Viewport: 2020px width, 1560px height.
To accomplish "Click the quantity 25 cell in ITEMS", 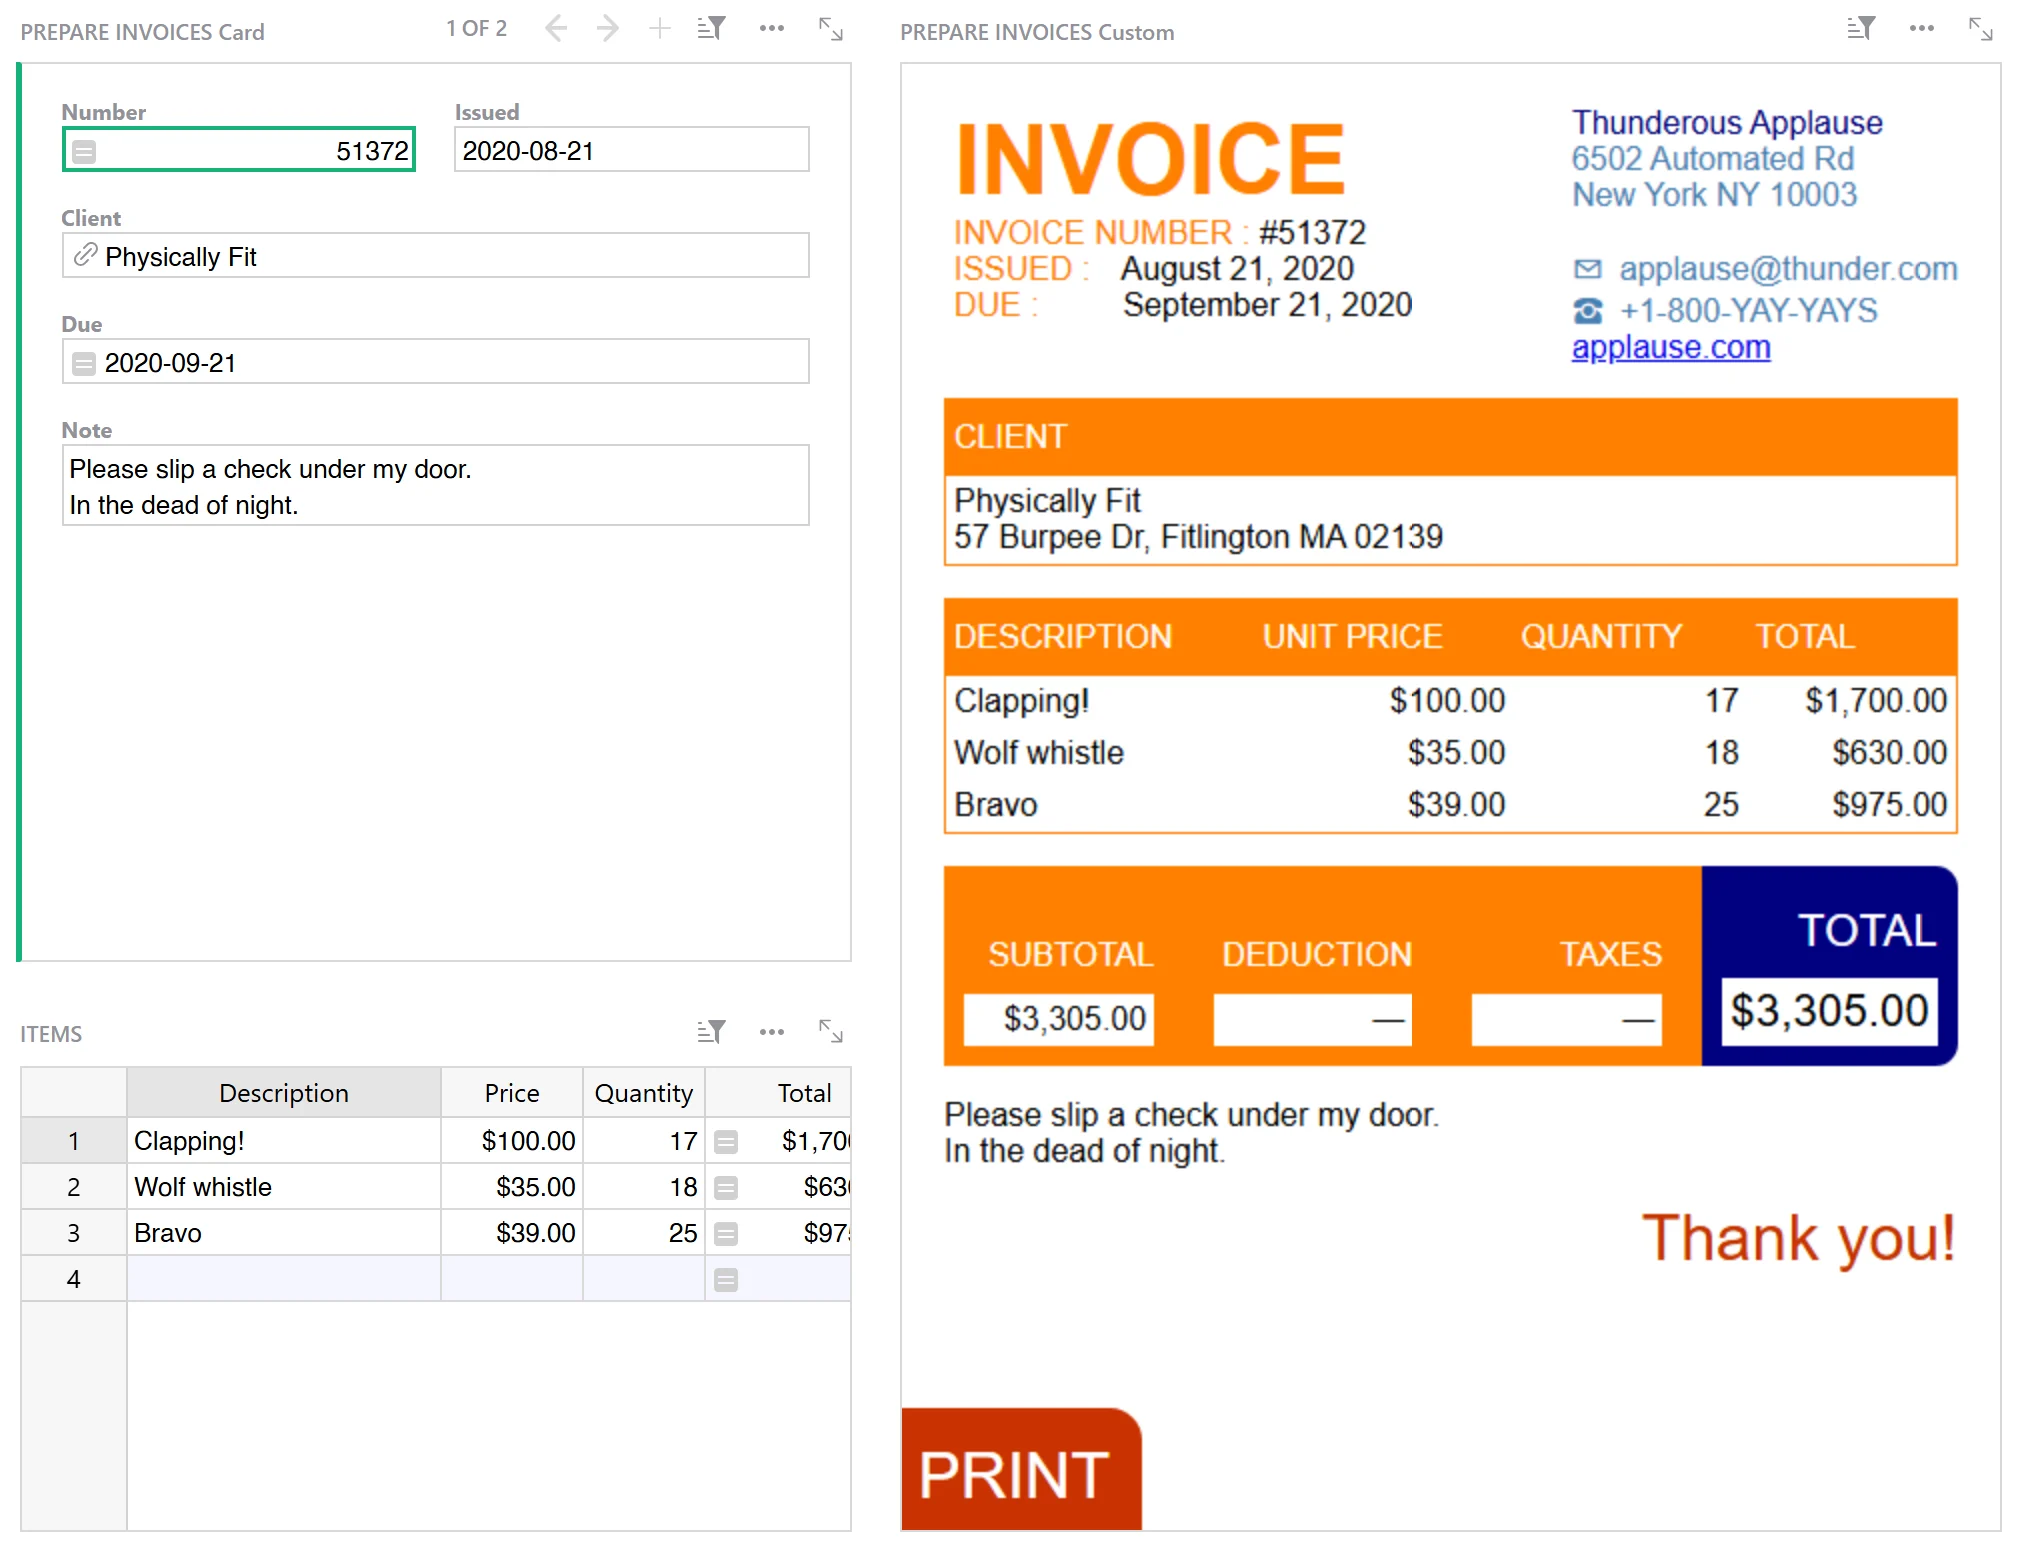I will 644,1233.
